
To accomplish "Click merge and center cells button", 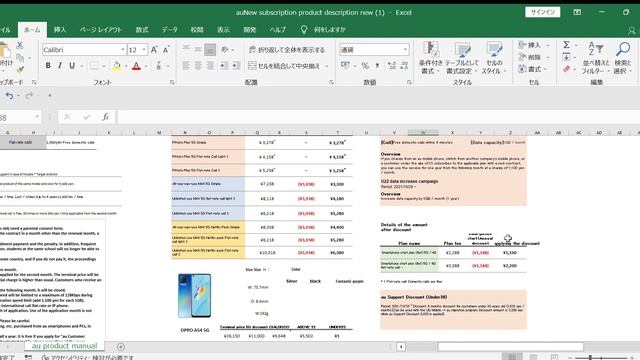I will pyautogui.click(x=284, y=65).
